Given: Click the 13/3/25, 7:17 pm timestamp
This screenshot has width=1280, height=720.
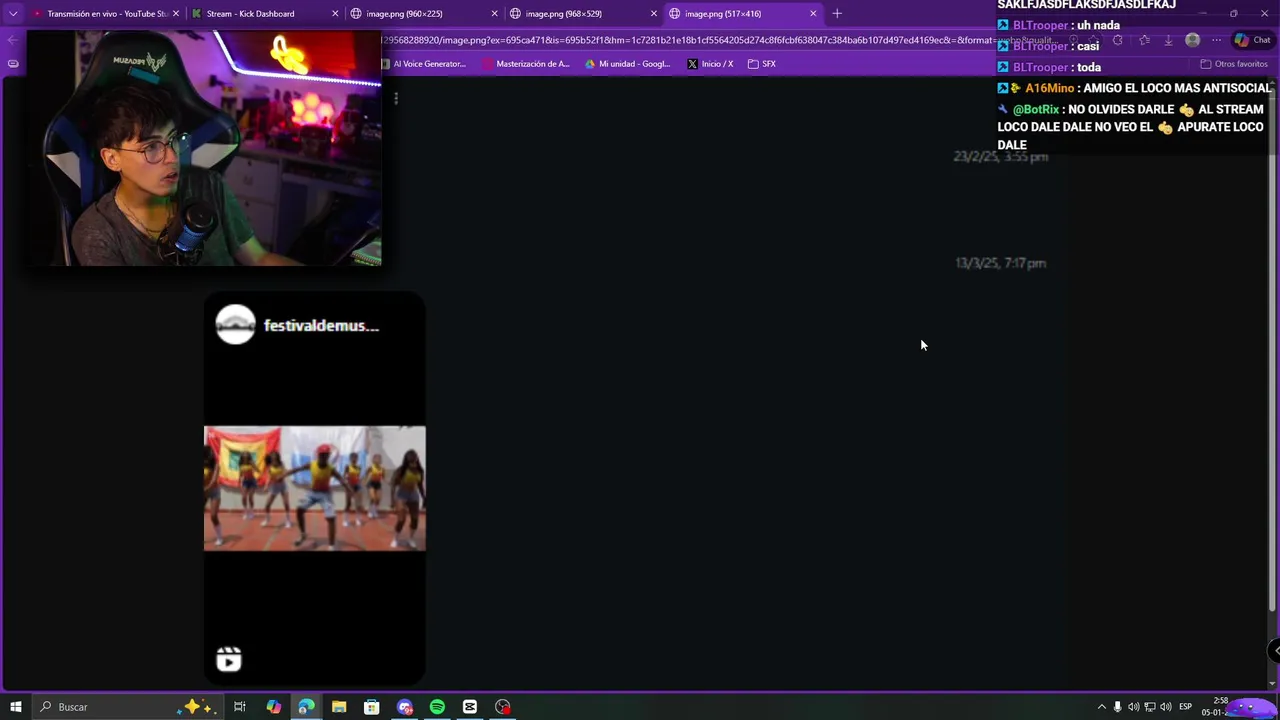Looking at the screenshot, I should 1000,263.
